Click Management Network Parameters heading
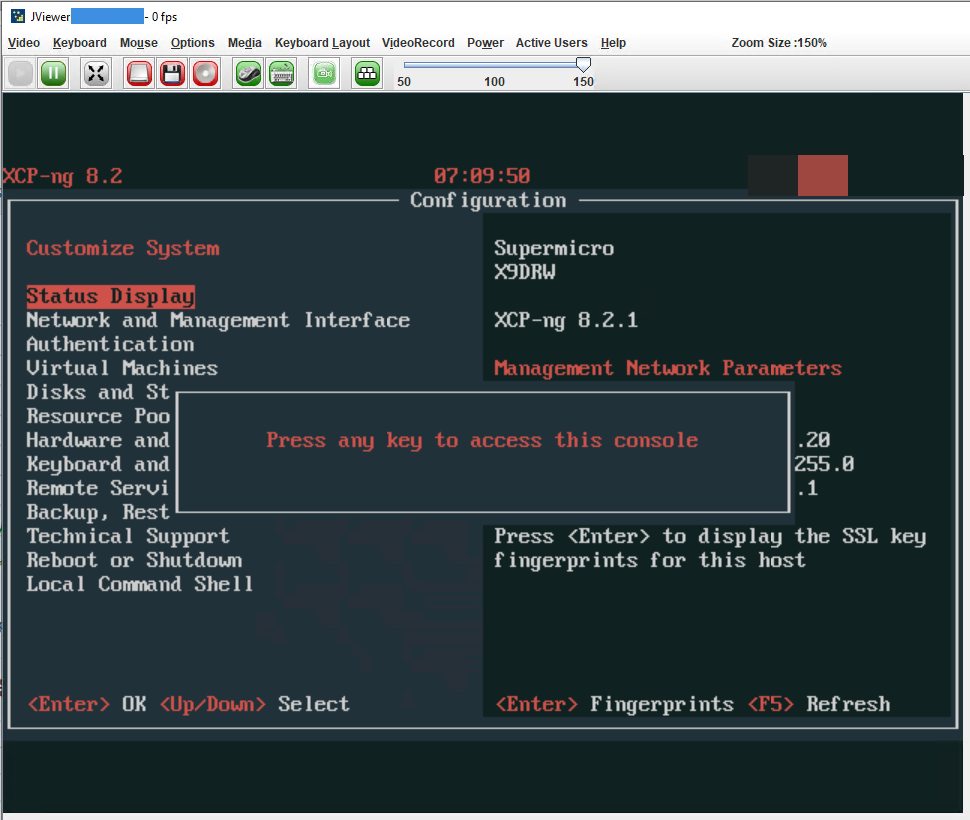Image resolution: width=970 pixels, height=820 pixels. (667, 369)
